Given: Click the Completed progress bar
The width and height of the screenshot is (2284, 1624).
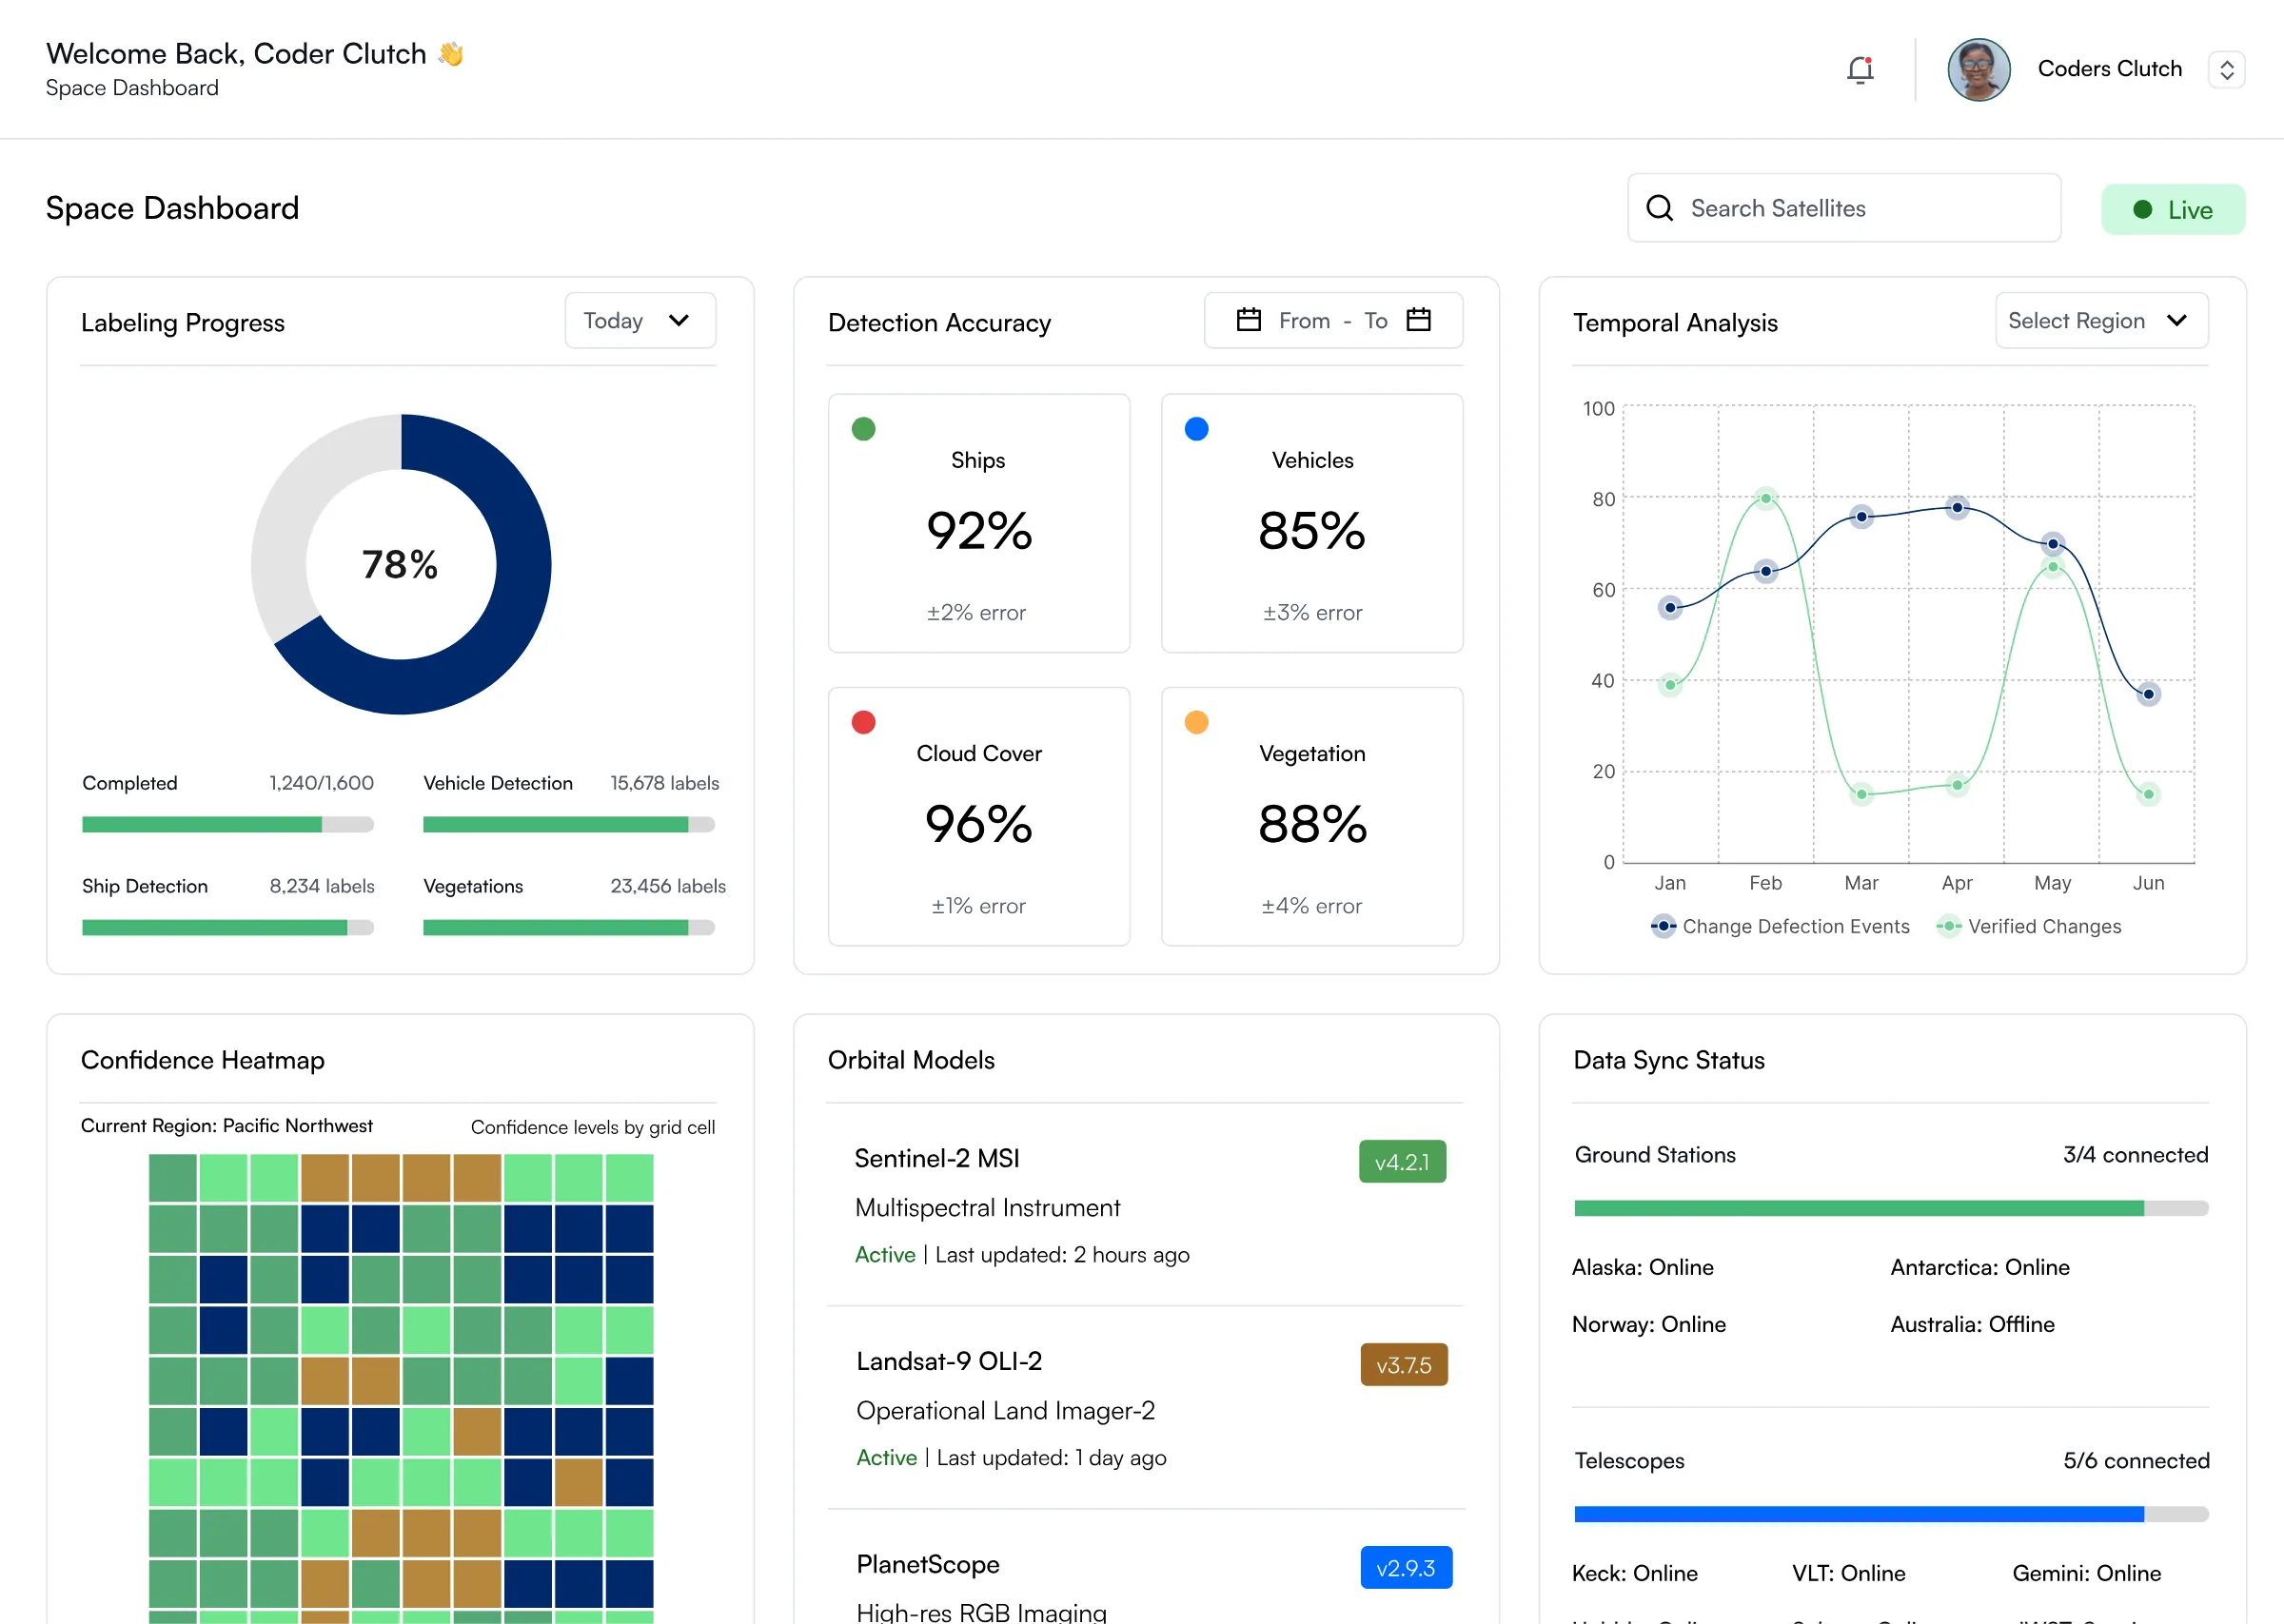Looking at the screenshot, I should point(227,825).
